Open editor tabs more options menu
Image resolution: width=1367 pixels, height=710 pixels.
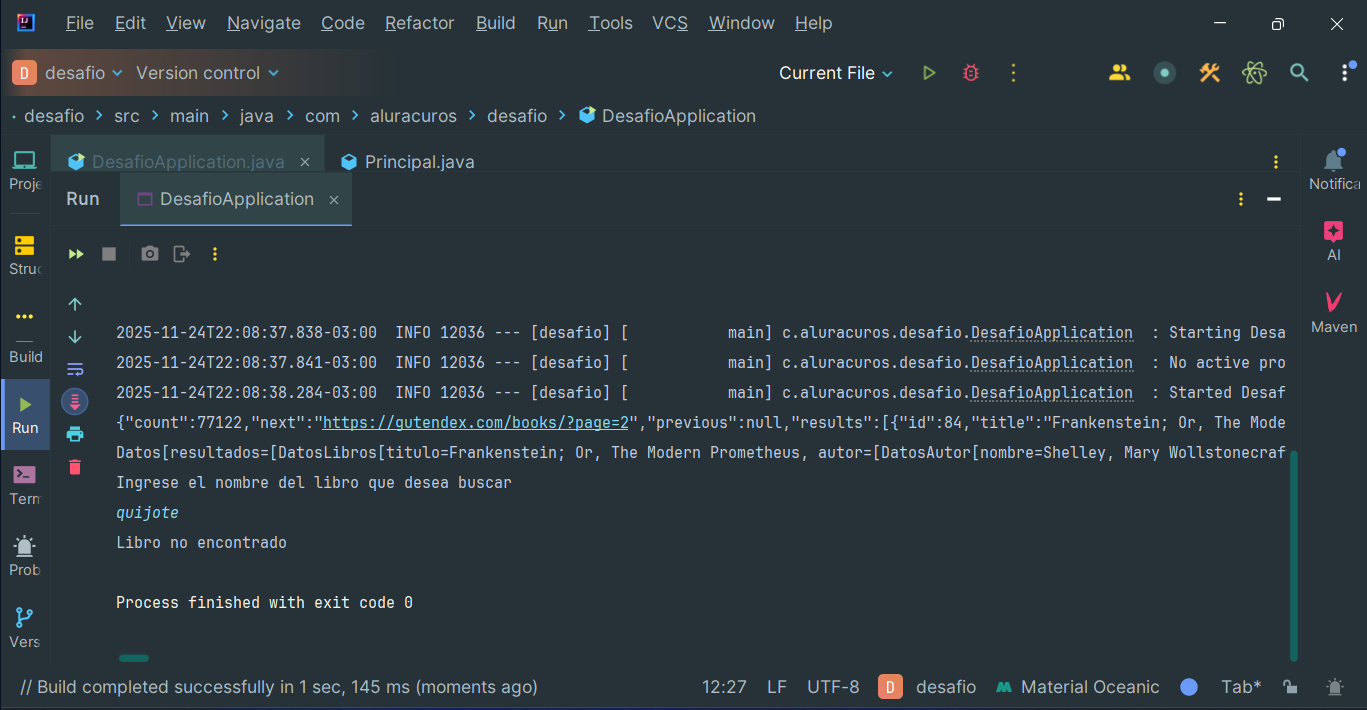(1276, 162)
